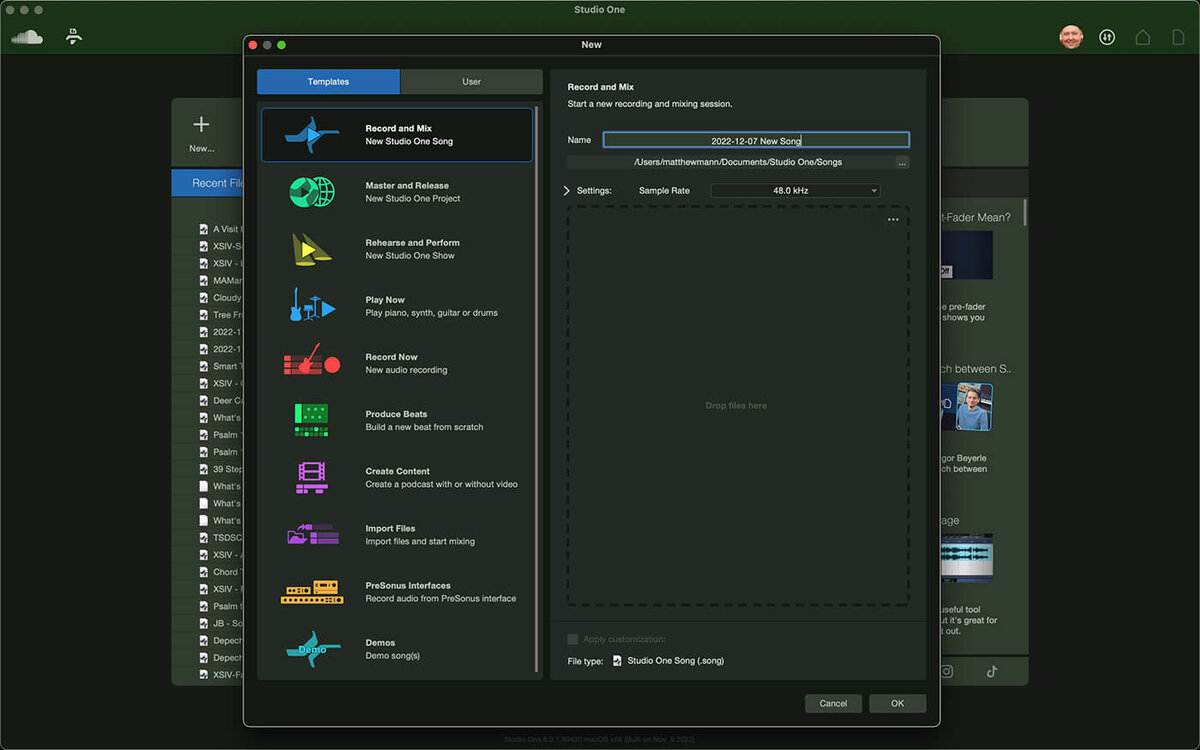Viewport: 1200px width, 750px height.
Task: Click the plus New icon on Start page
Action: 201,125
